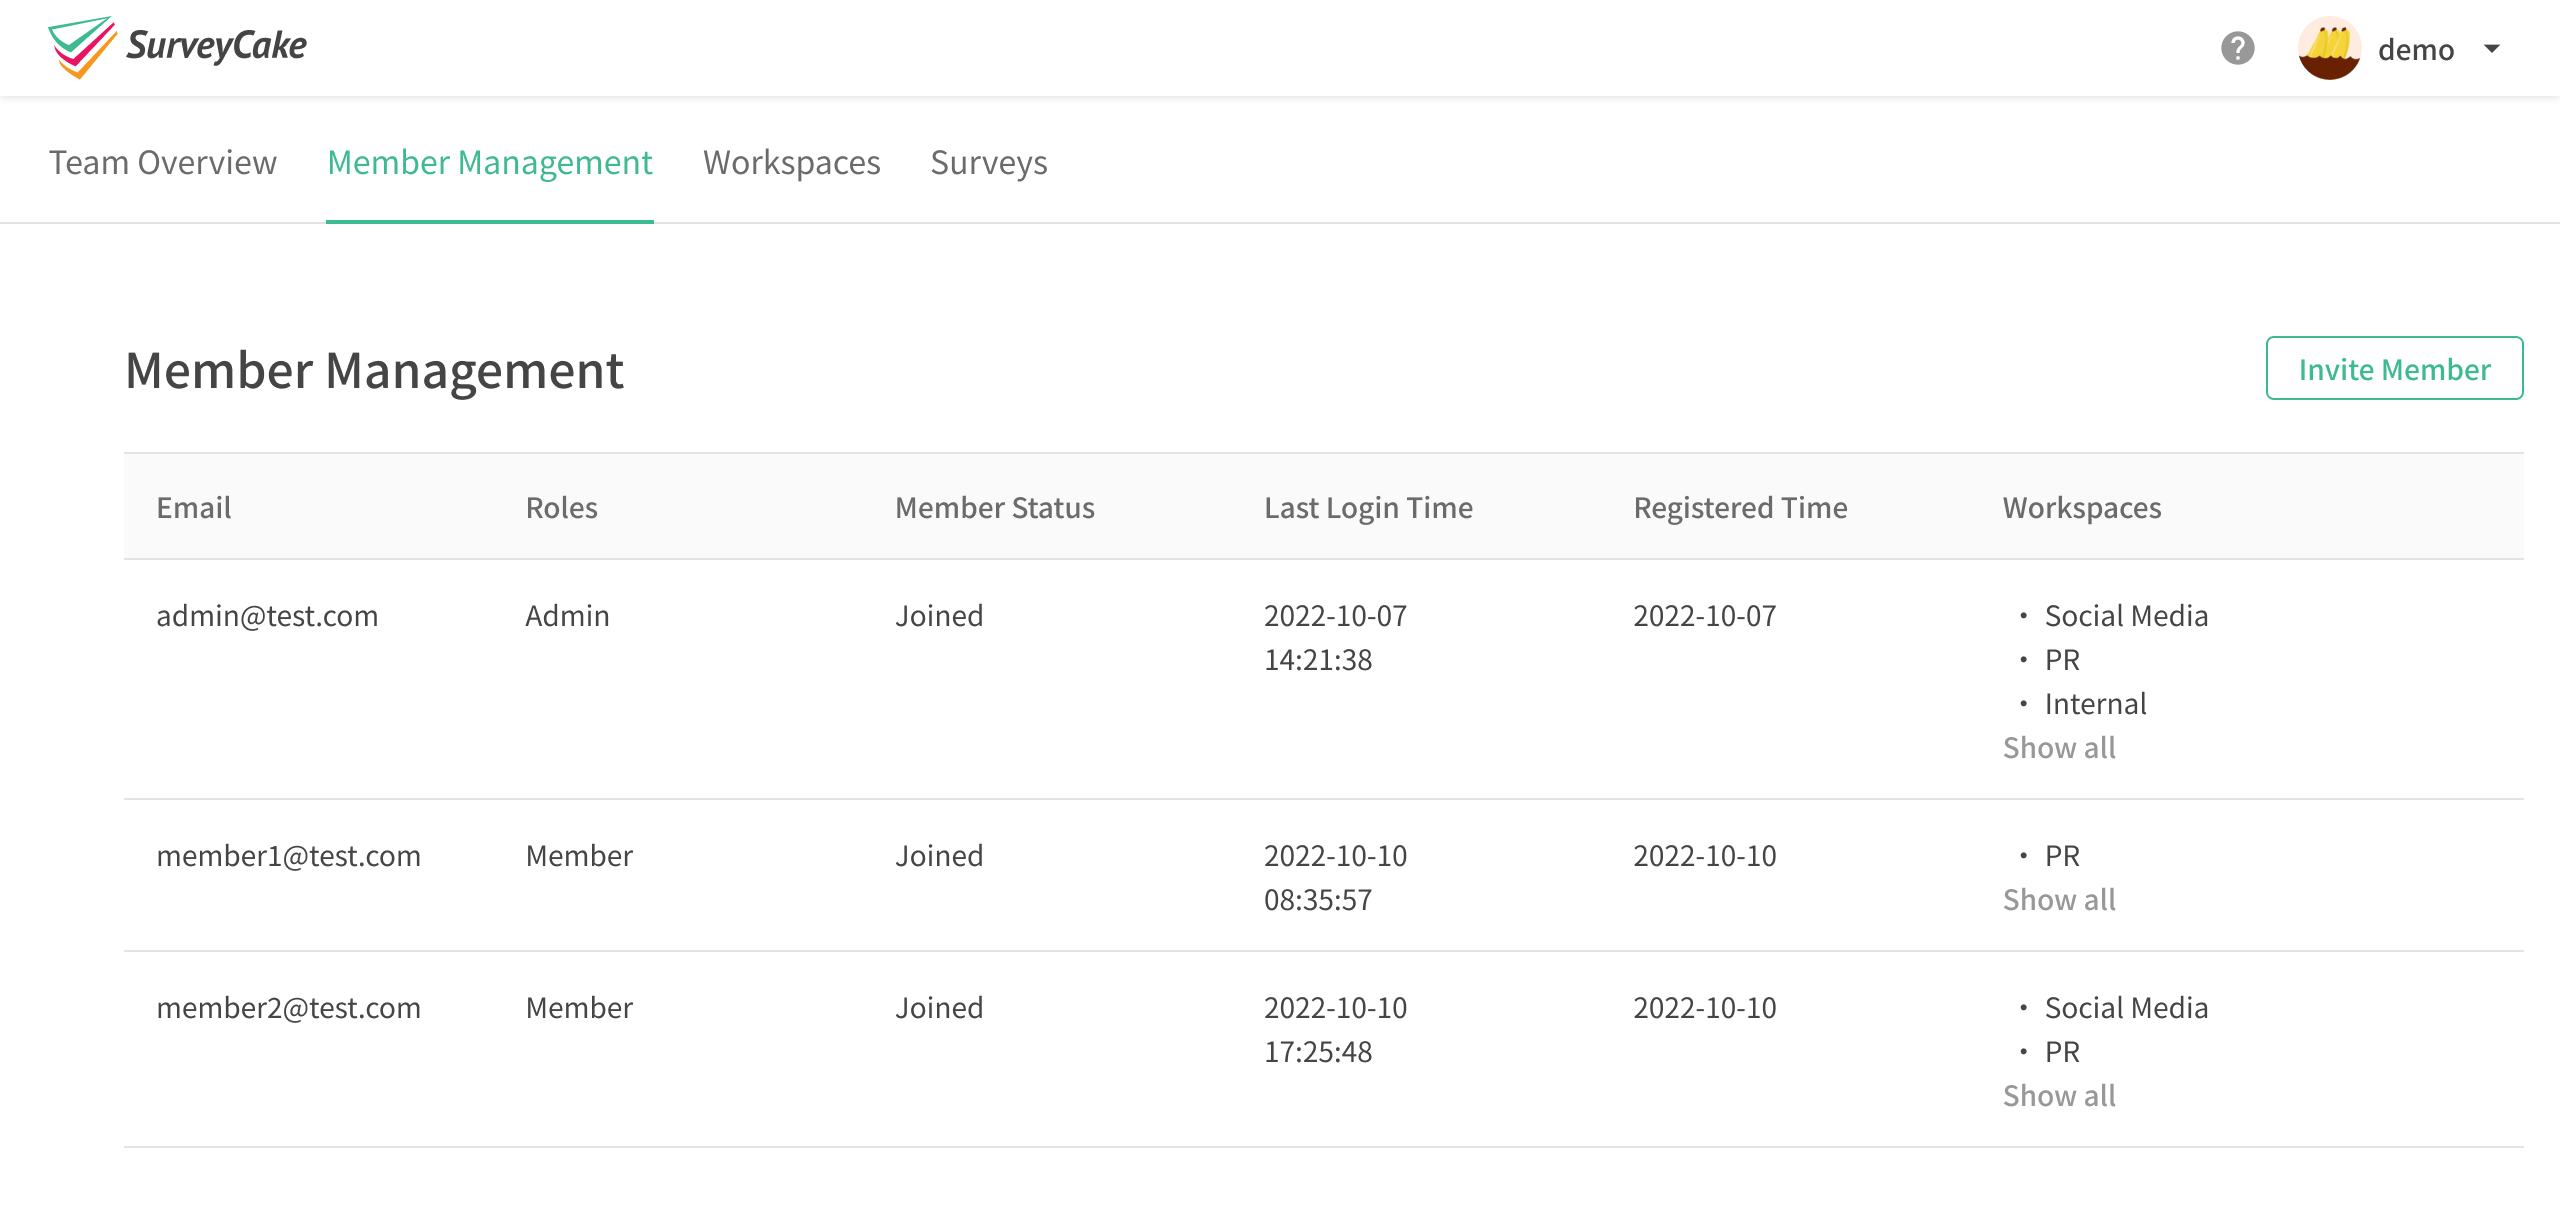Go to the Surveys tab
The image size is (2560, 1230).
point(989,162)
